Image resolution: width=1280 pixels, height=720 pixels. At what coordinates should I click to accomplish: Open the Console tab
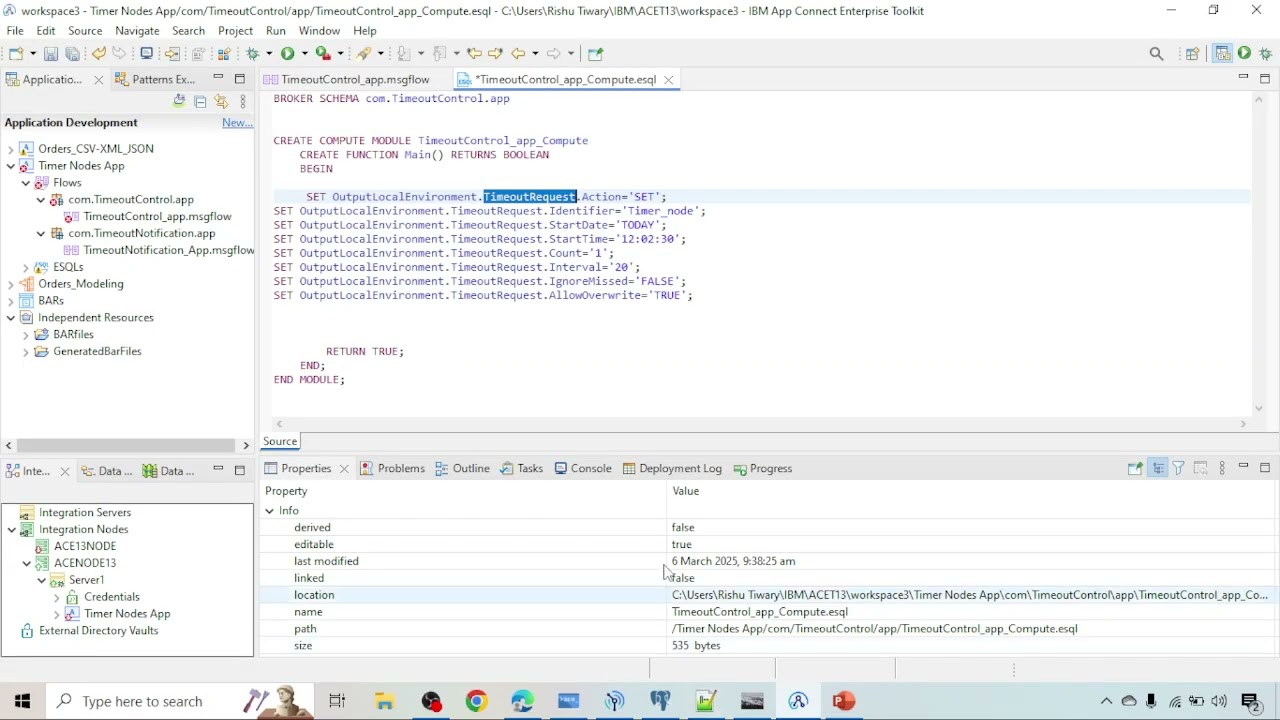[x=583, y=468]
